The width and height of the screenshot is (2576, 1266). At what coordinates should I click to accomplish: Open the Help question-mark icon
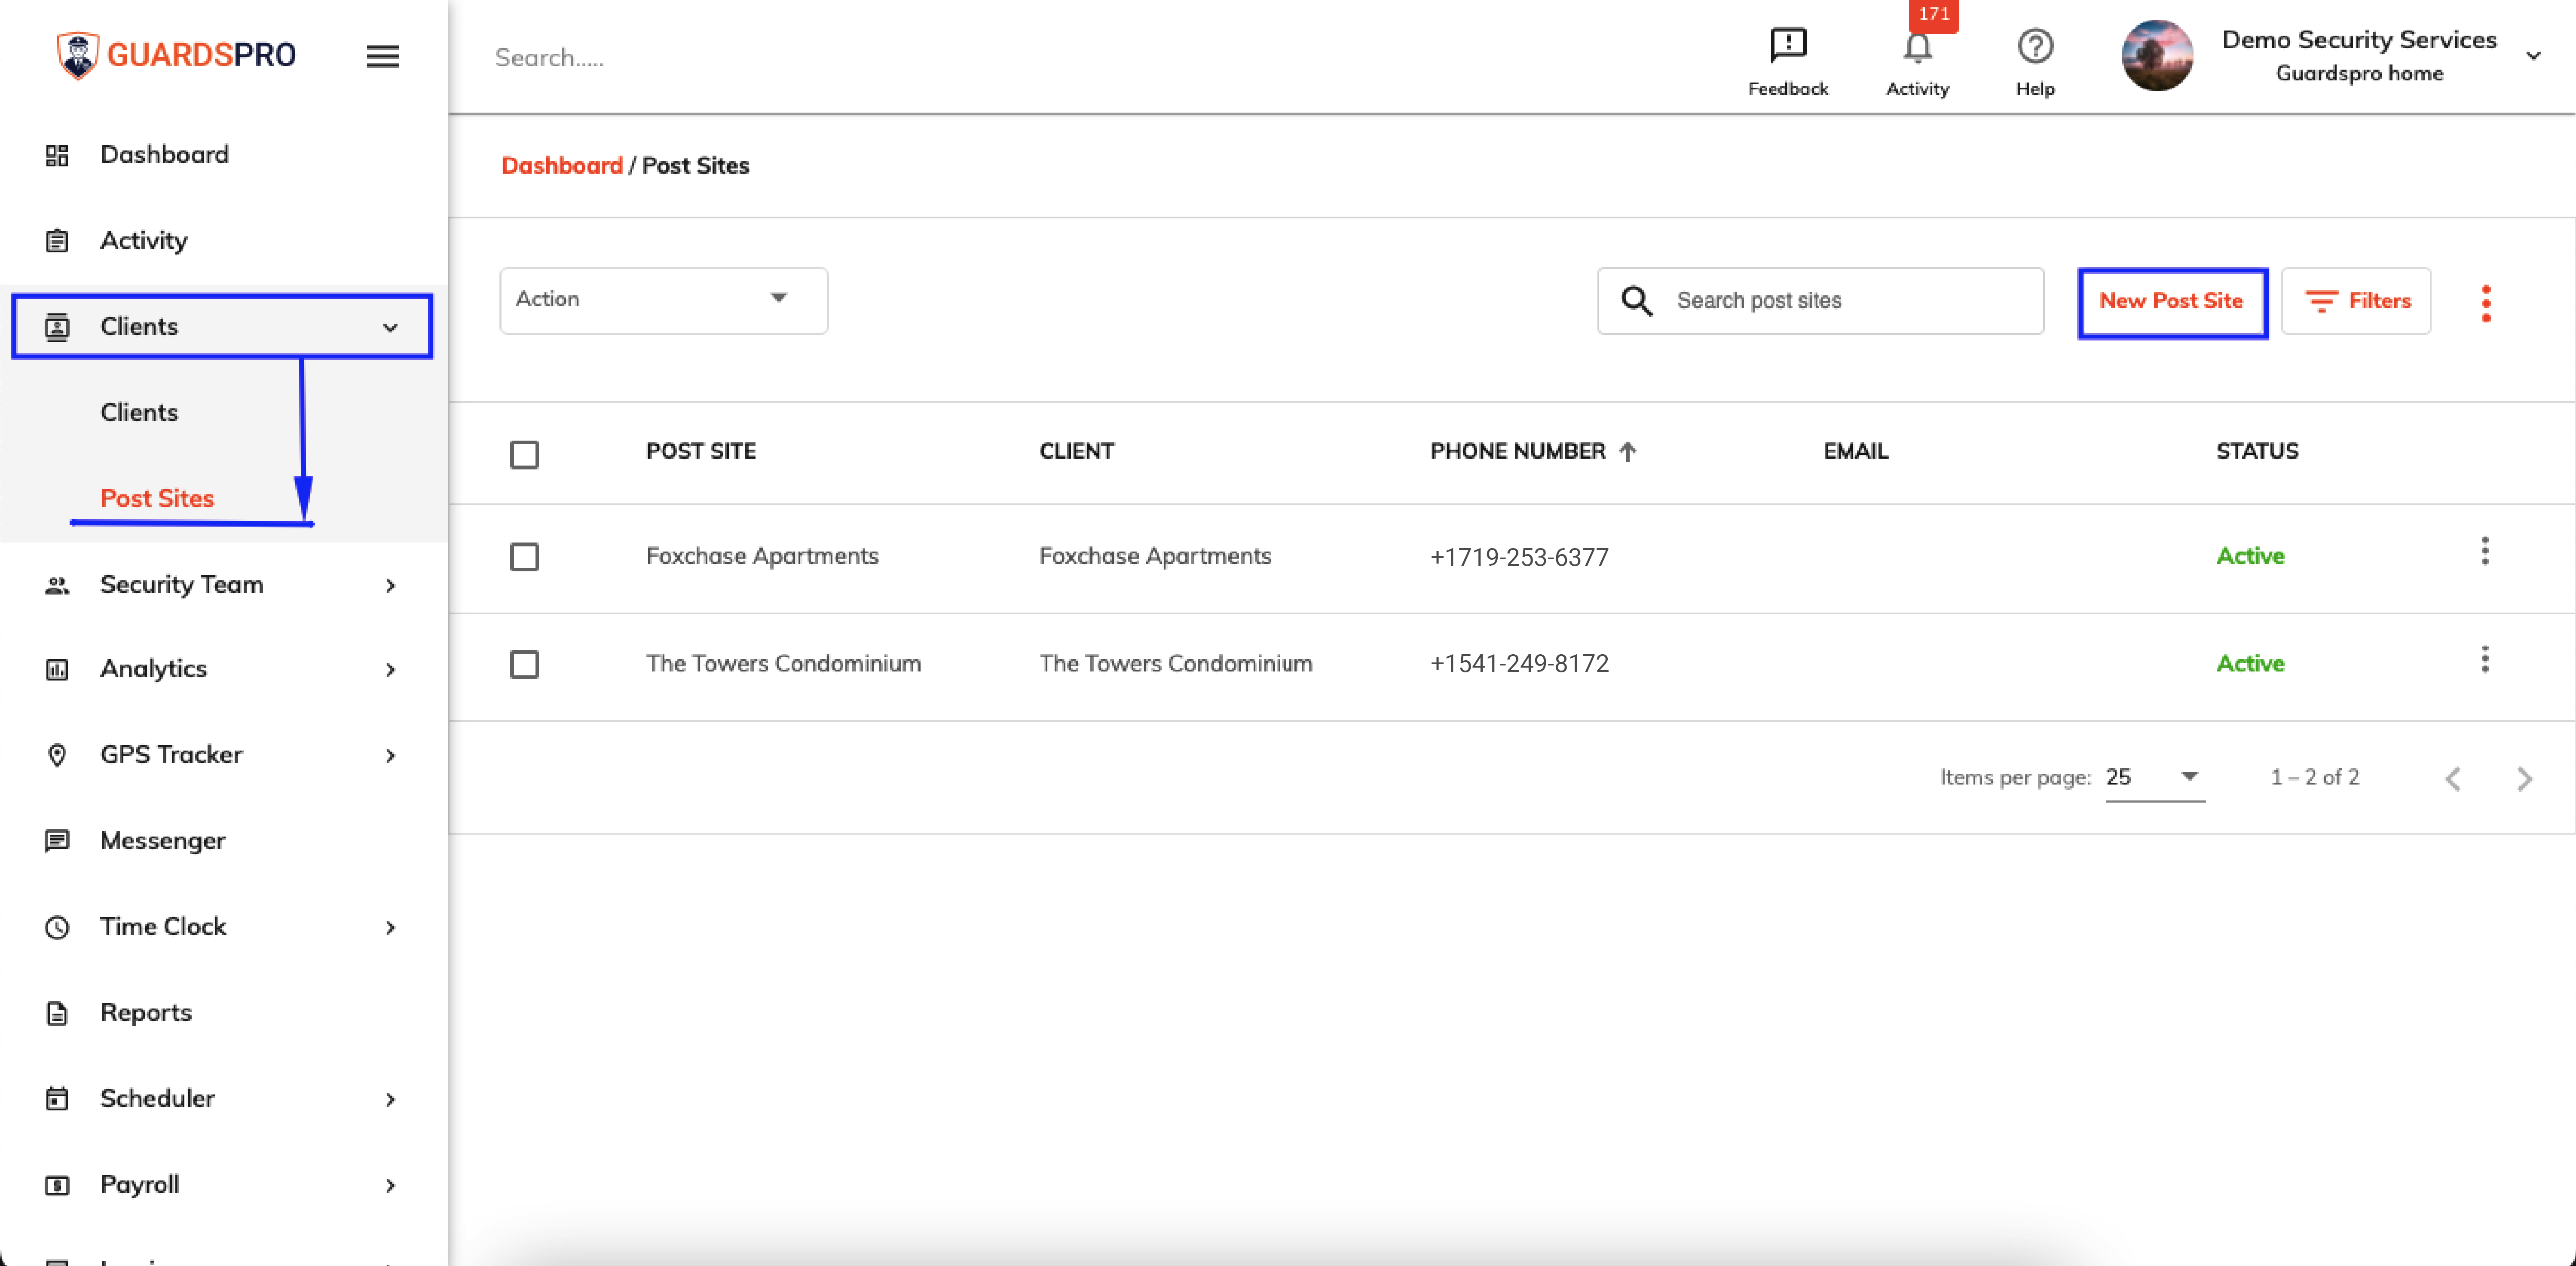pyautogui.click(x=2035, y=46)
